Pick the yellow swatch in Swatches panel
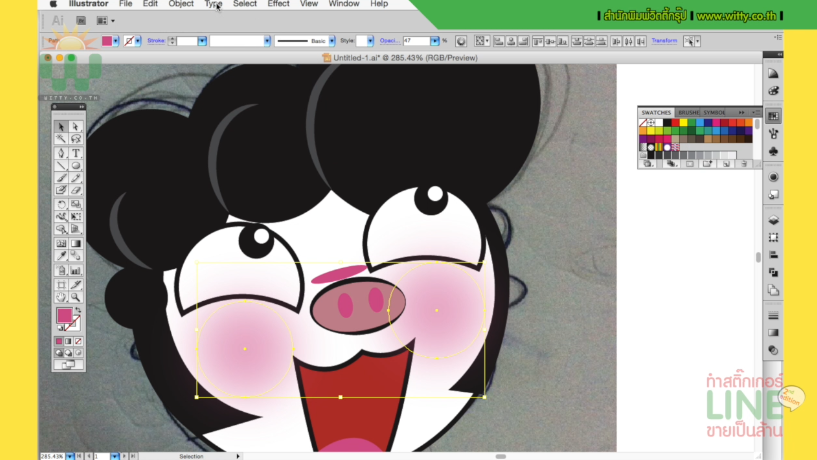Viewport: 817px width, 460px height. click(x=683, y=123)
